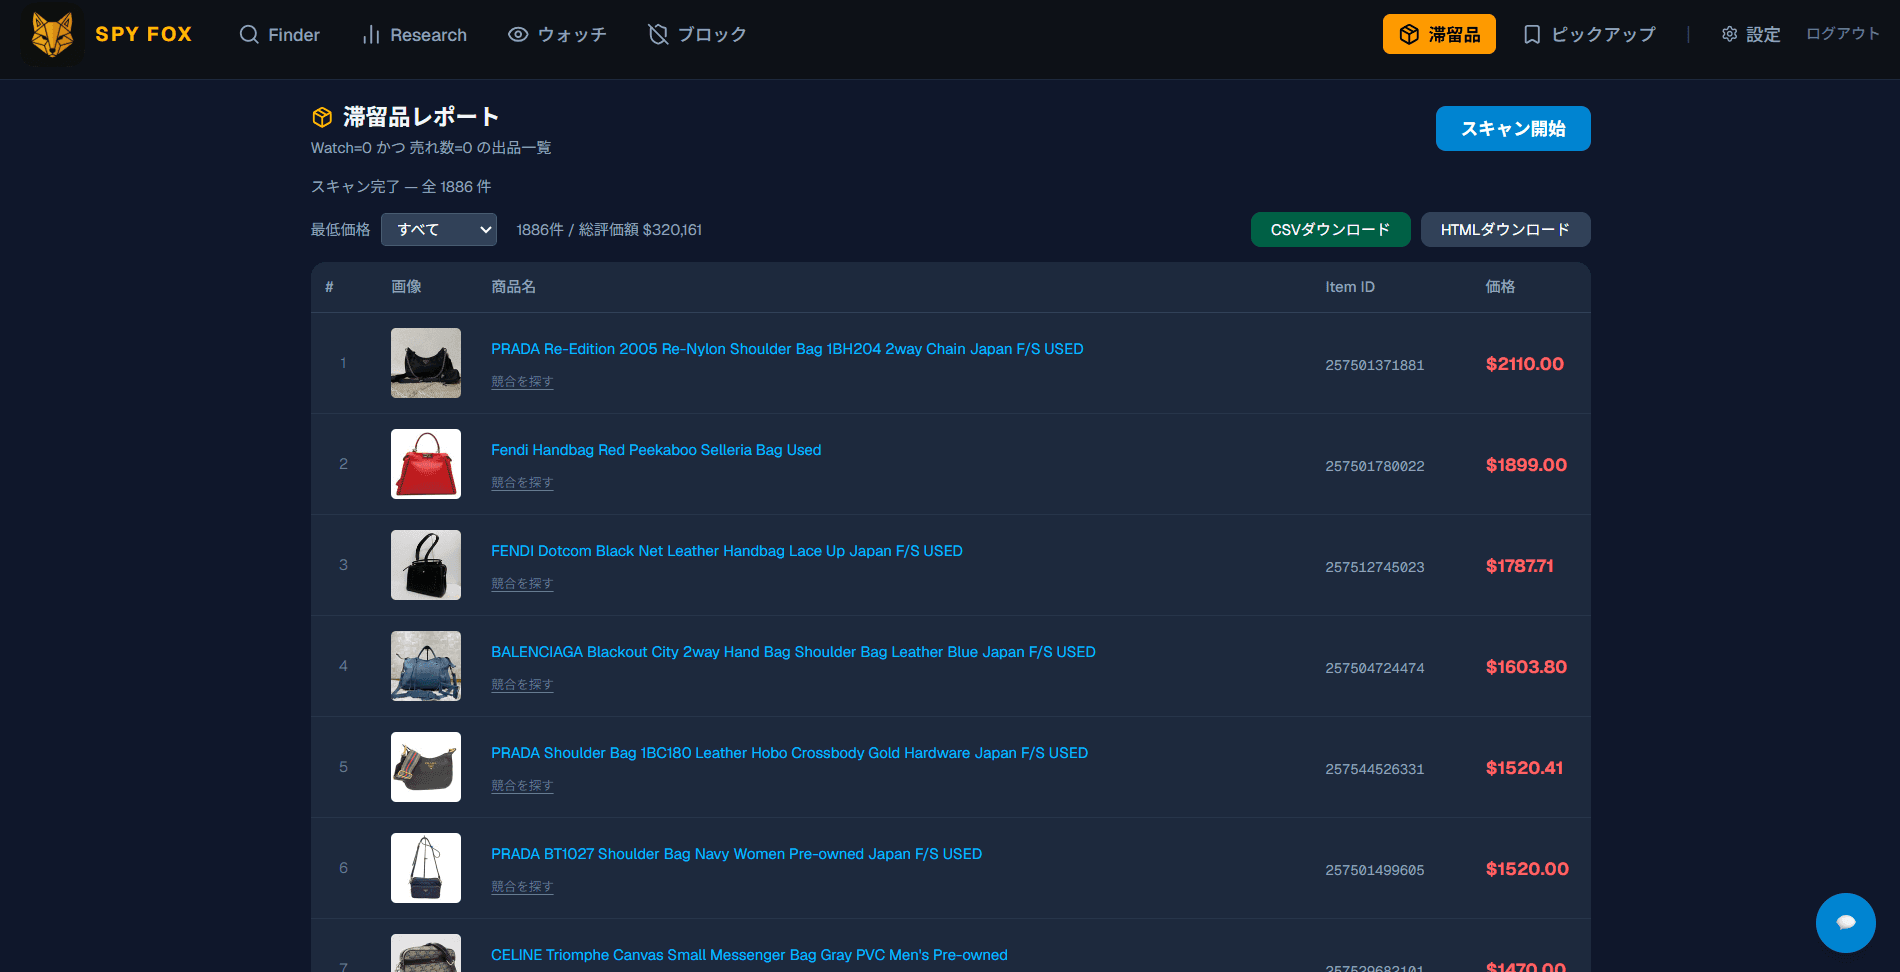Click the PRADA 1BC180 hobo bag thumbnail
This screenshot has height=972, width=1900.
coord(426,767)
